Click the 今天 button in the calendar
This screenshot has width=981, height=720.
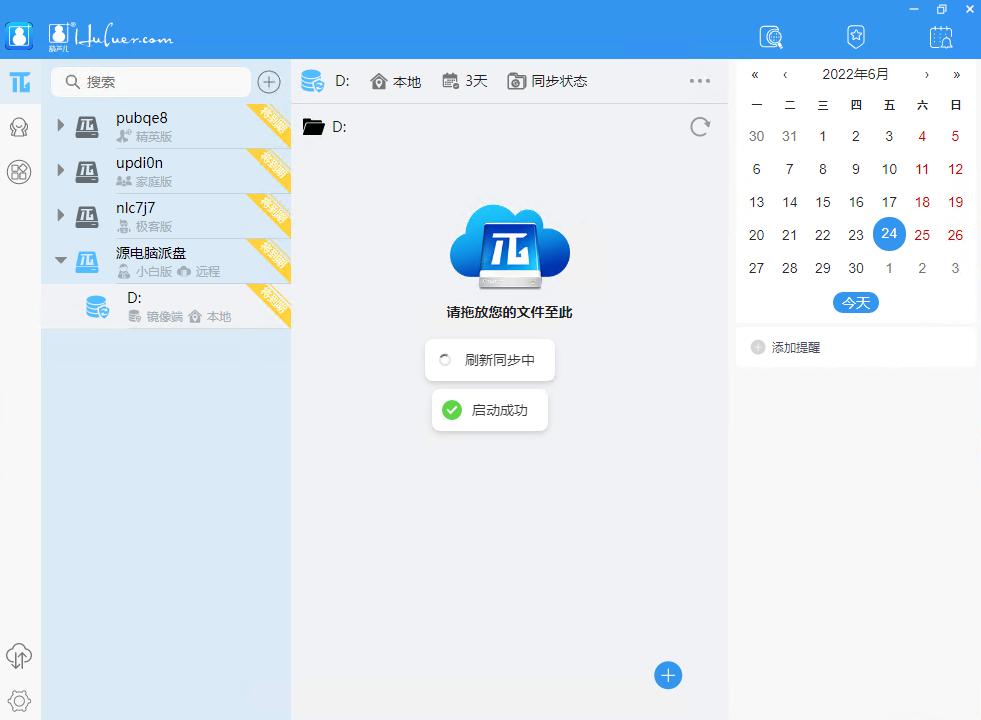click(x=855, y=302)
